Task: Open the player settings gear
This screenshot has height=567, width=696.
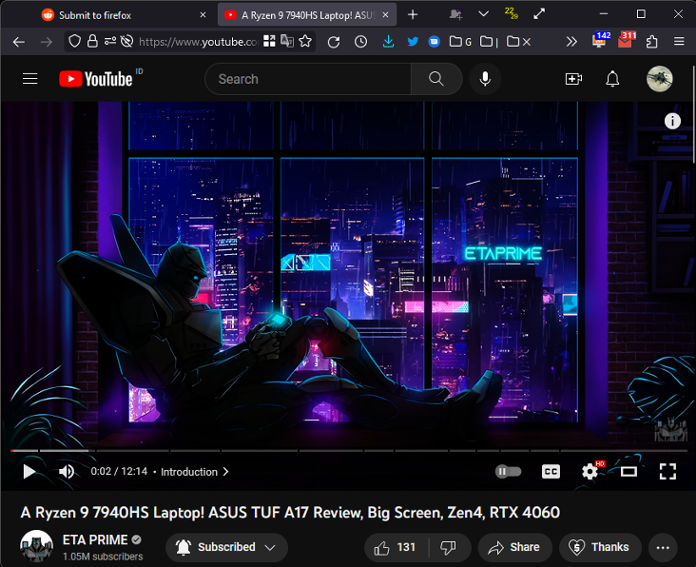Action: pyautogui.click(x=590, y=471)
